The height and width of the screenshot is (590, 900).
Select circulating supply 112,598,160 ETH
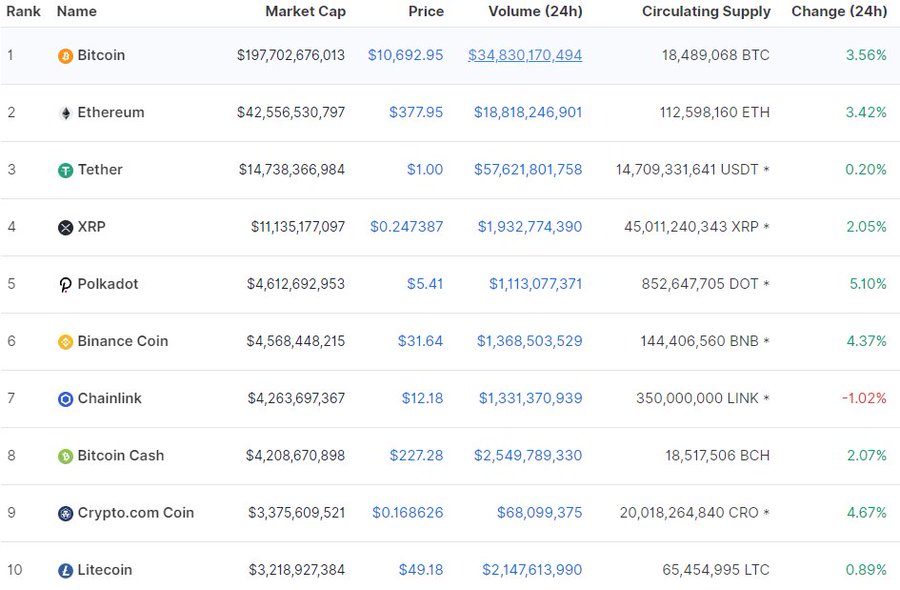pyautogui.click(x=715, y=112)
